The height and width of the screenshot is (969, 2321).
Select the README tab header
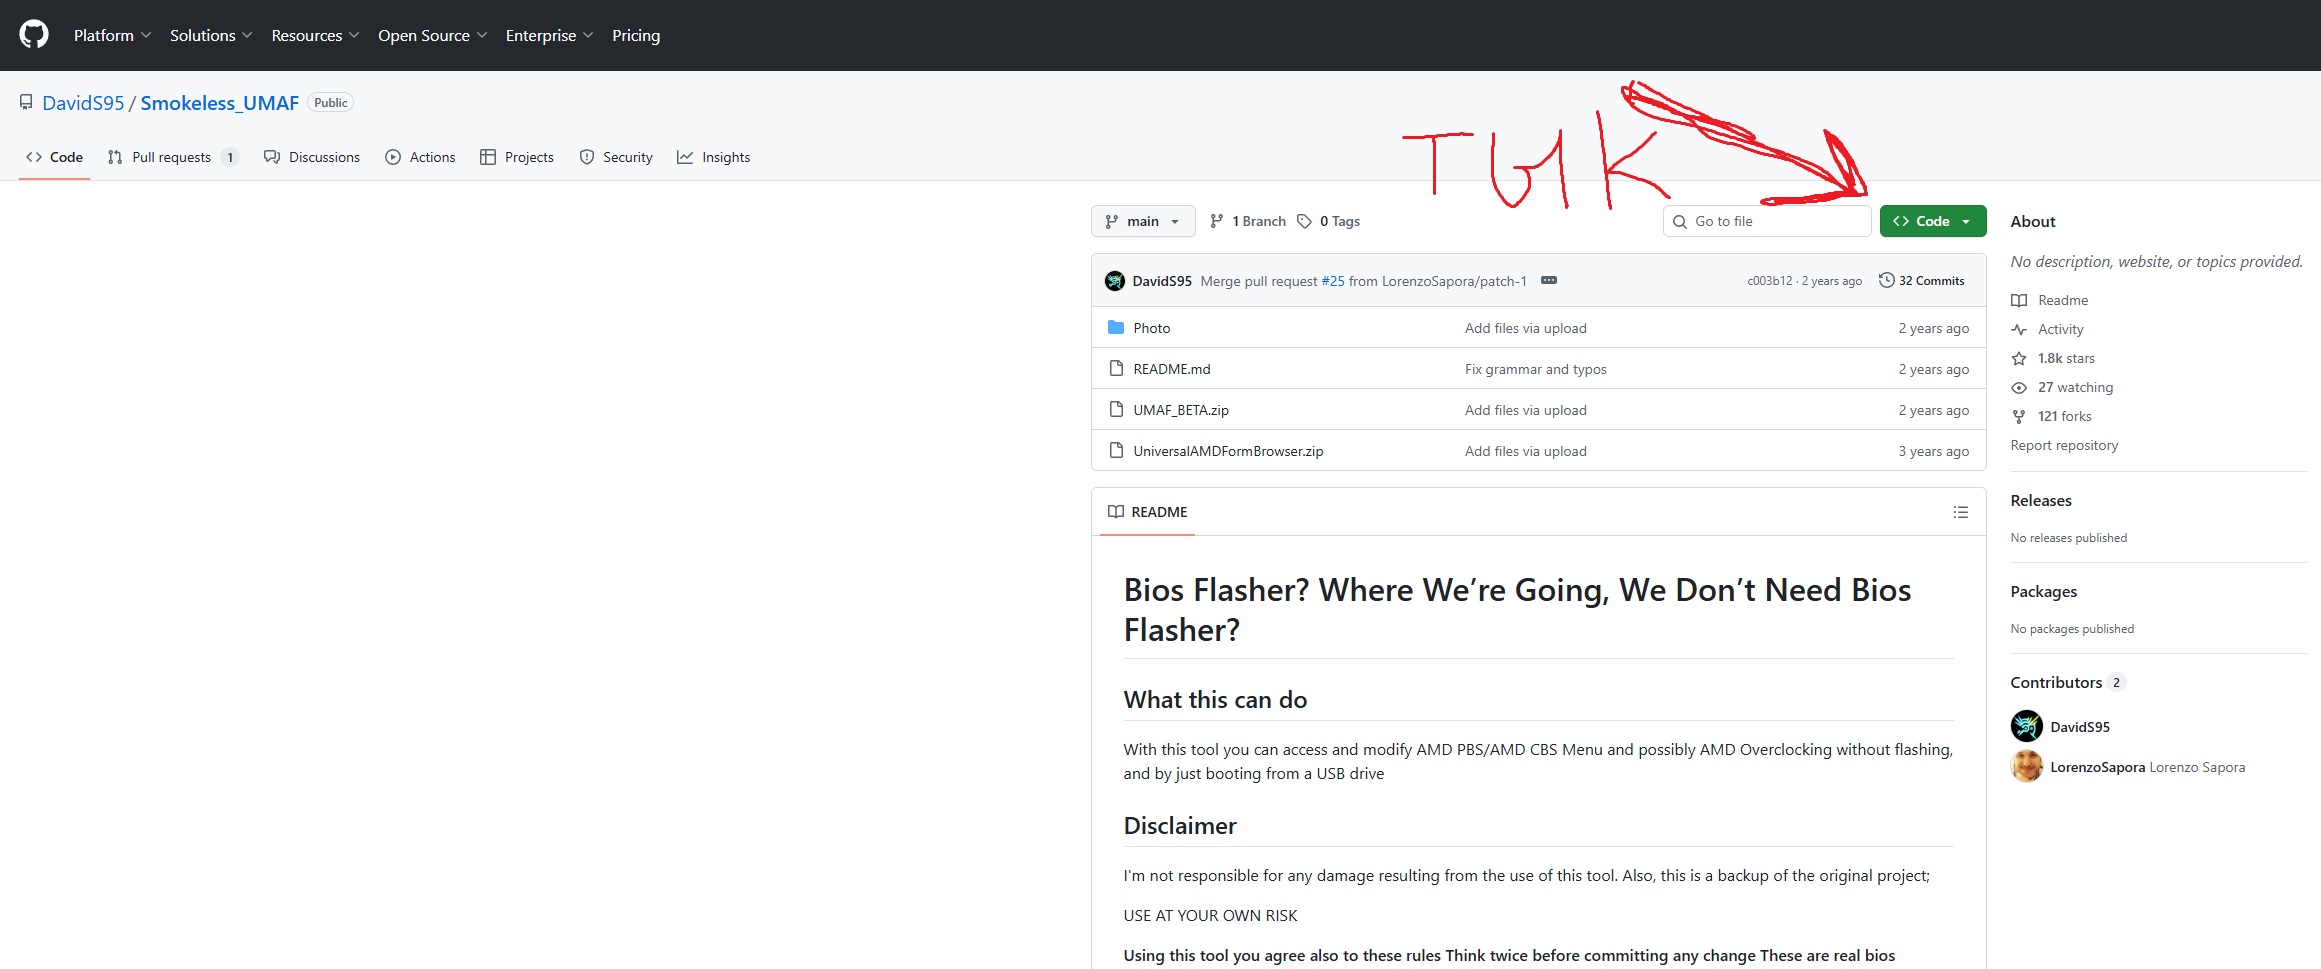tap(1147, 512)
